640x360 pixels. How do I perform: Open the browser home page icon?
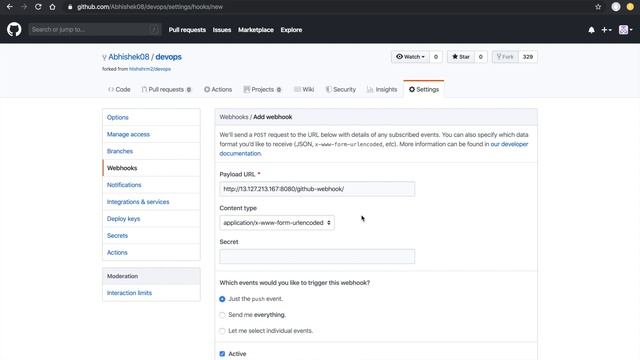52,7
